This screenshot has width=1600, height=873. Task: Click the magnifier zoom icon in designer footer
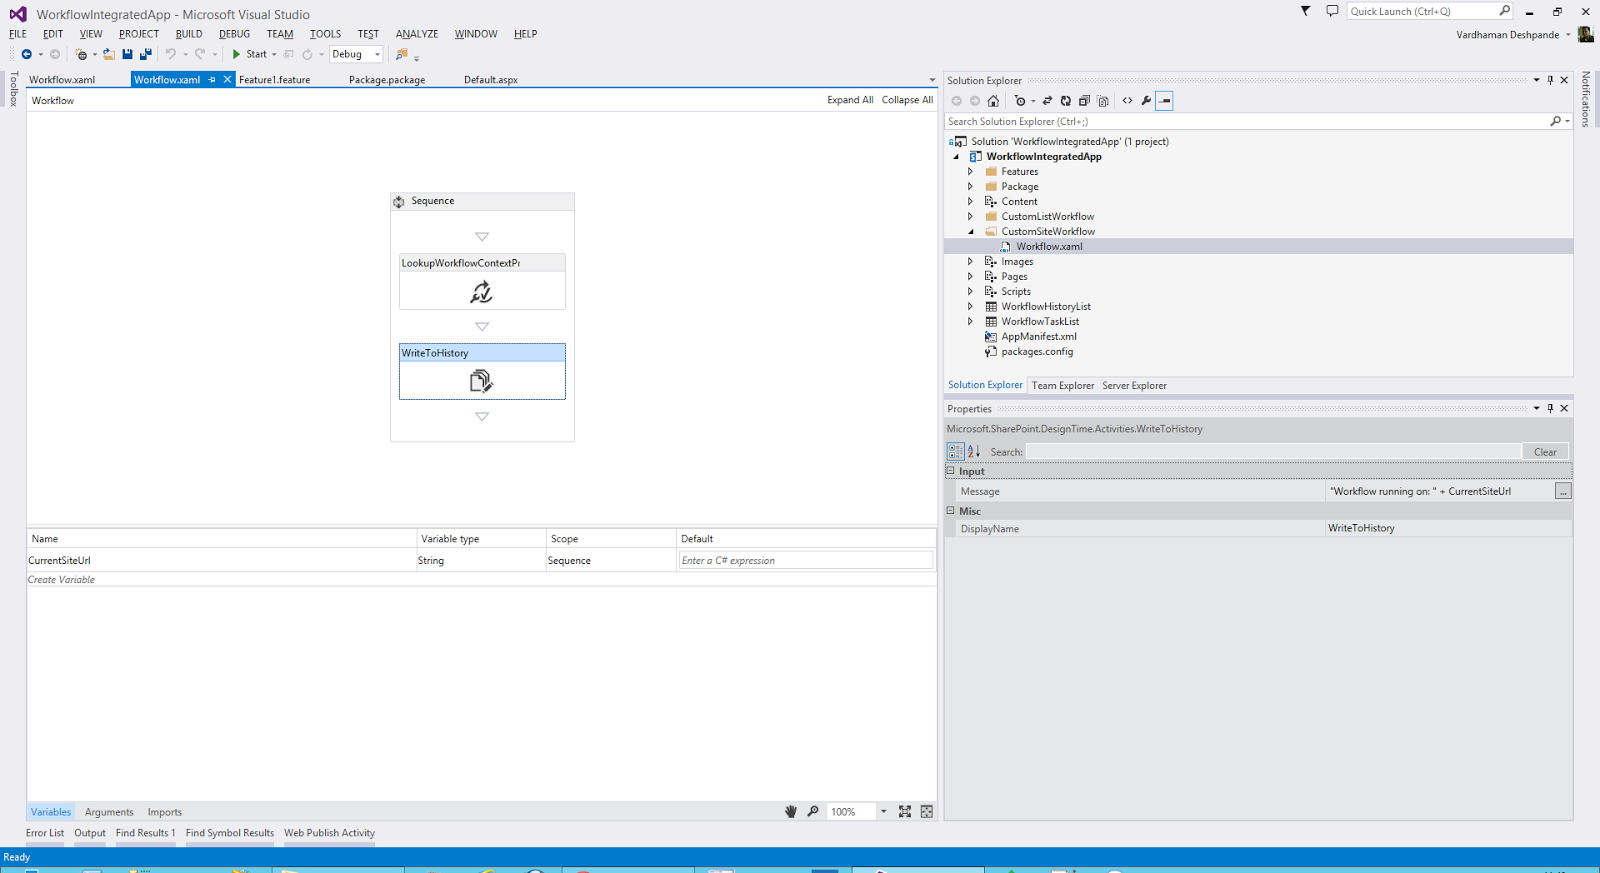point(813,812)
